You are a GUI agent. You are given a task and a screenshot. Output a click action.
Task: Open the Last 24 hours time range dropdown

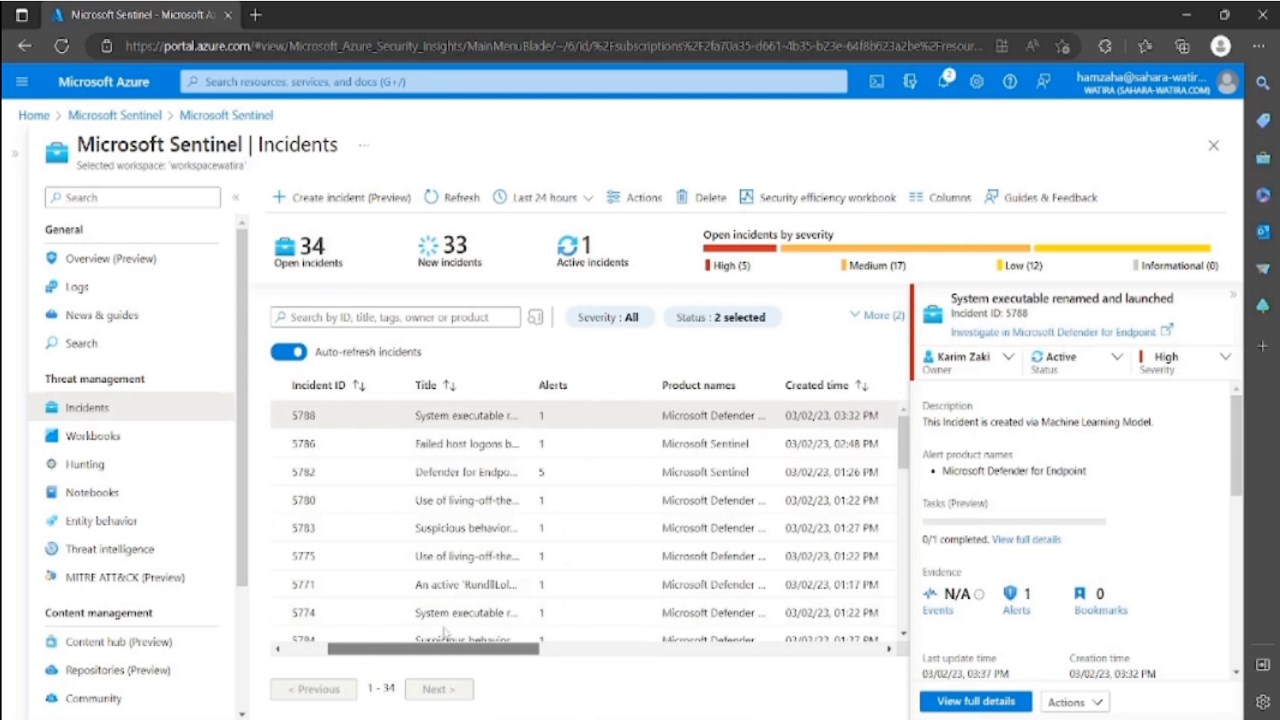click(543, 198)
